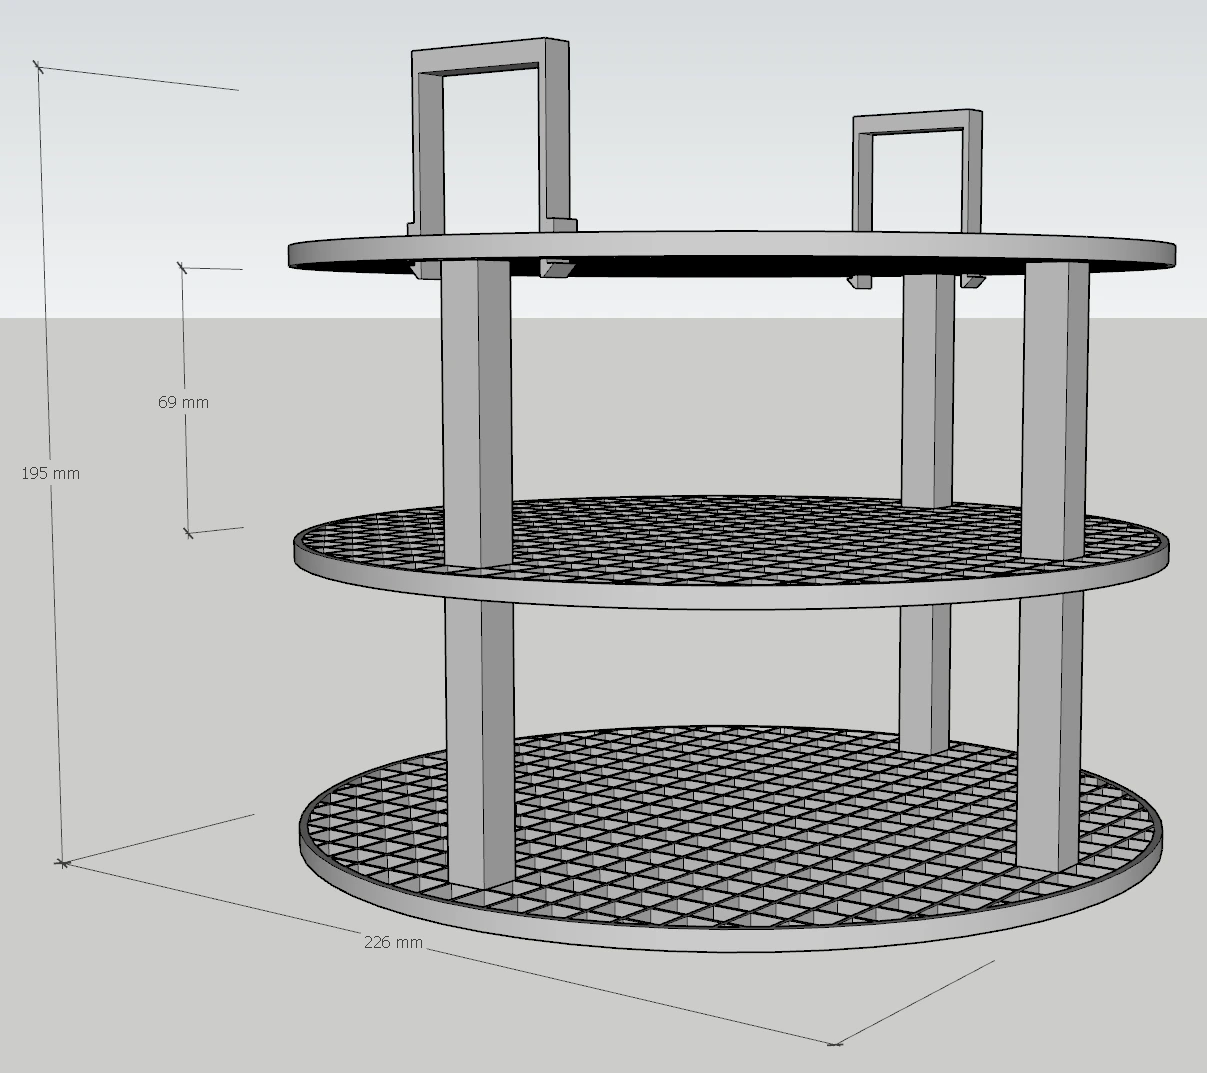The height and width of the screenshot is (1073, 1207).
Task: Select the 69 mm dimension label
Action: coord(184,402)
